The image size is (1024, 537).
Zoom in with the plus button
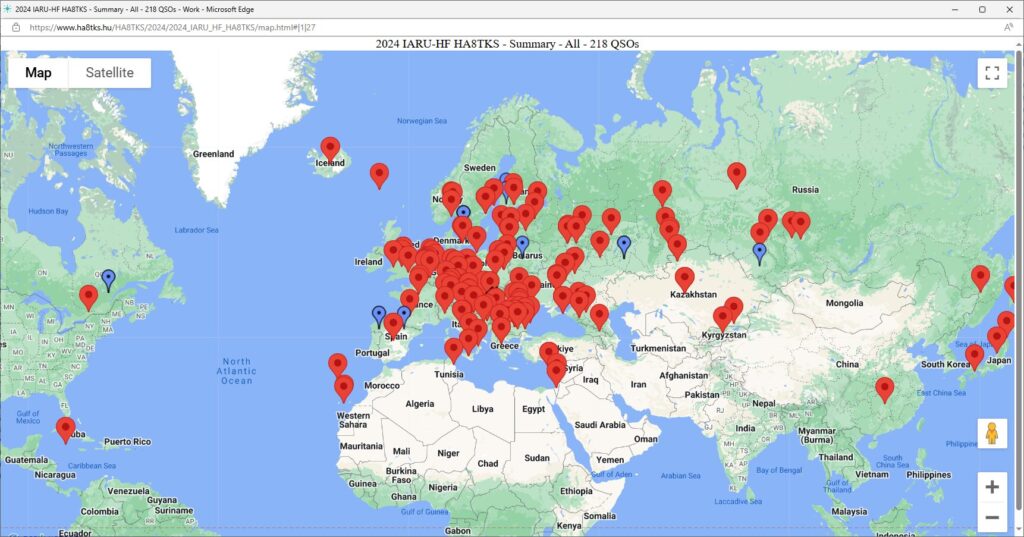991,487
